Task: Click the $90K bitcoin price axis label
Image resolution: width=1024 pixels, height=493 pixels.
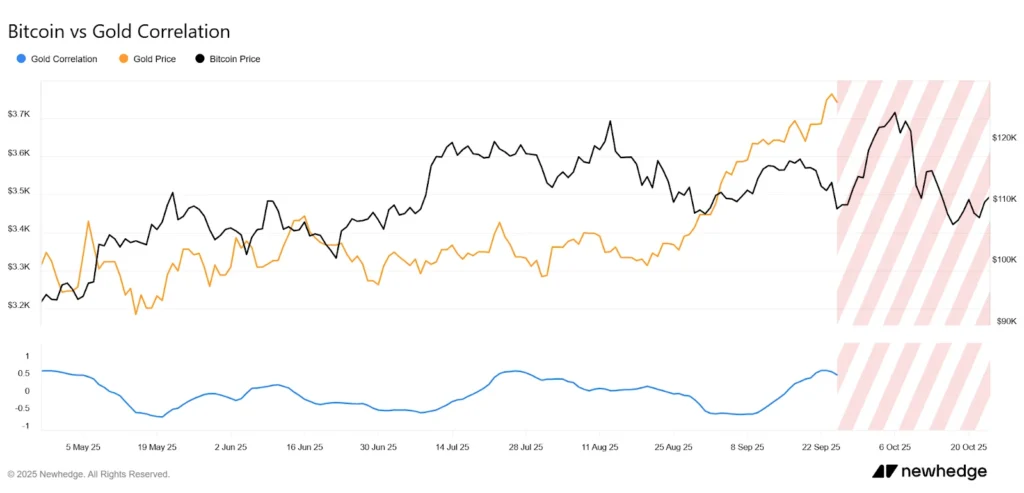Action: (1004, 321)
